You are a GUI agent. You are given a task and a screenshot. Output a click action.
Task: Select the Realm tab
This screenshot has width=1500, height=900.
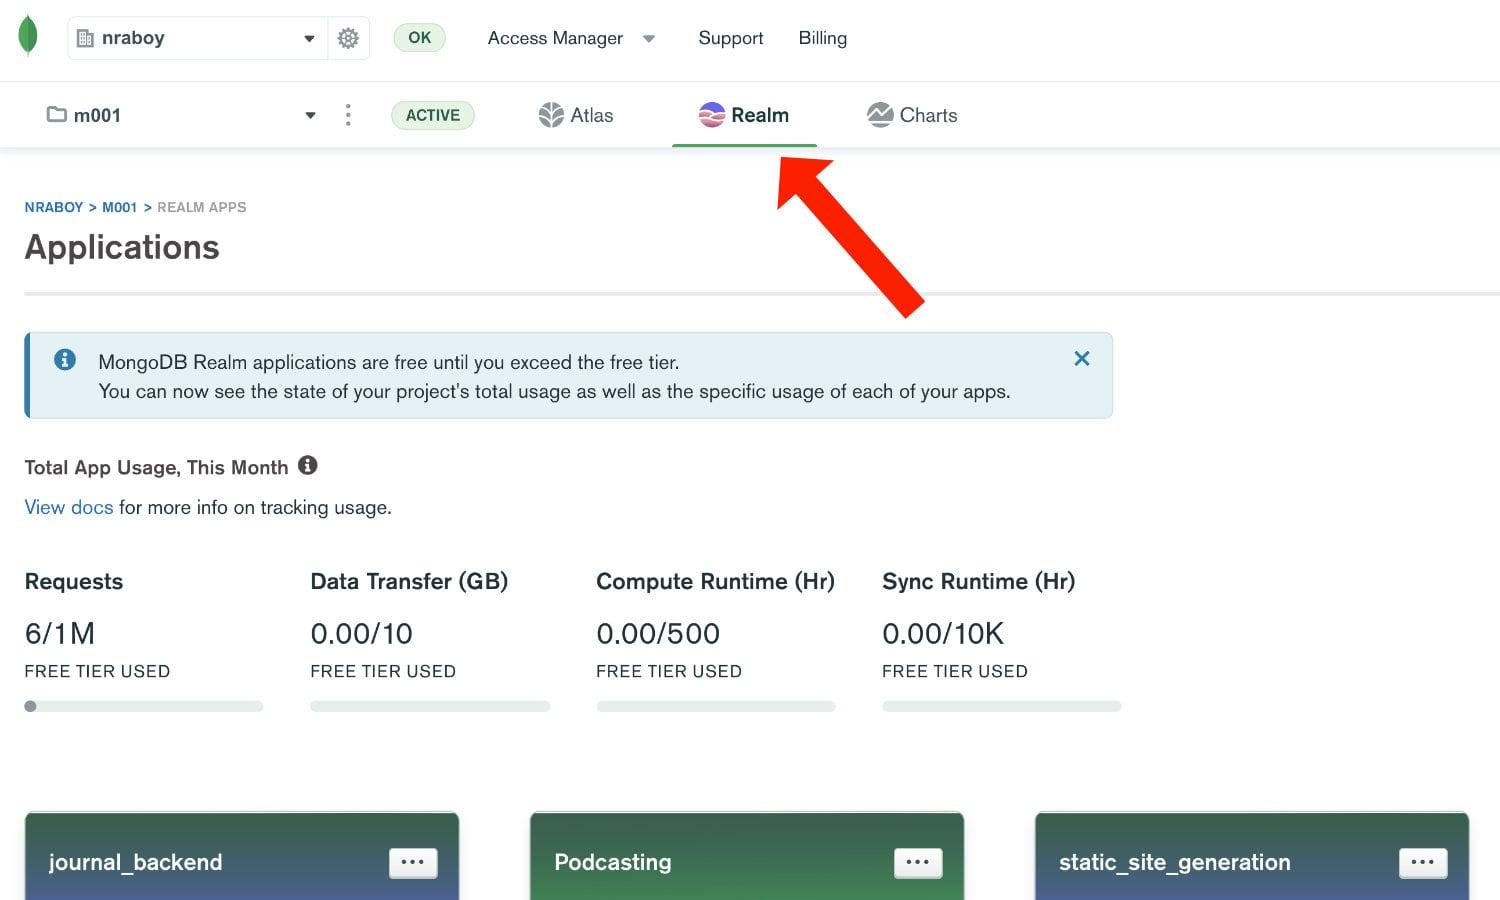(744, 115)
